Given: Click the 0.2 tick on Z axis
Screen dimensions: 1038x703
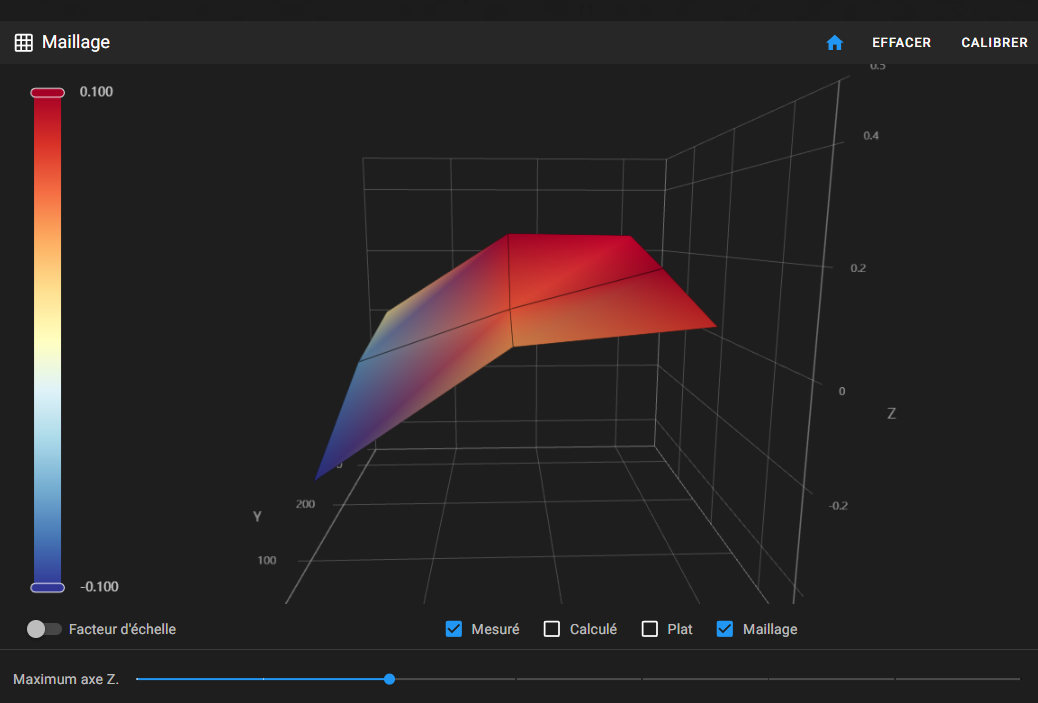Looking at the screenshot, I should click(858, 268).
